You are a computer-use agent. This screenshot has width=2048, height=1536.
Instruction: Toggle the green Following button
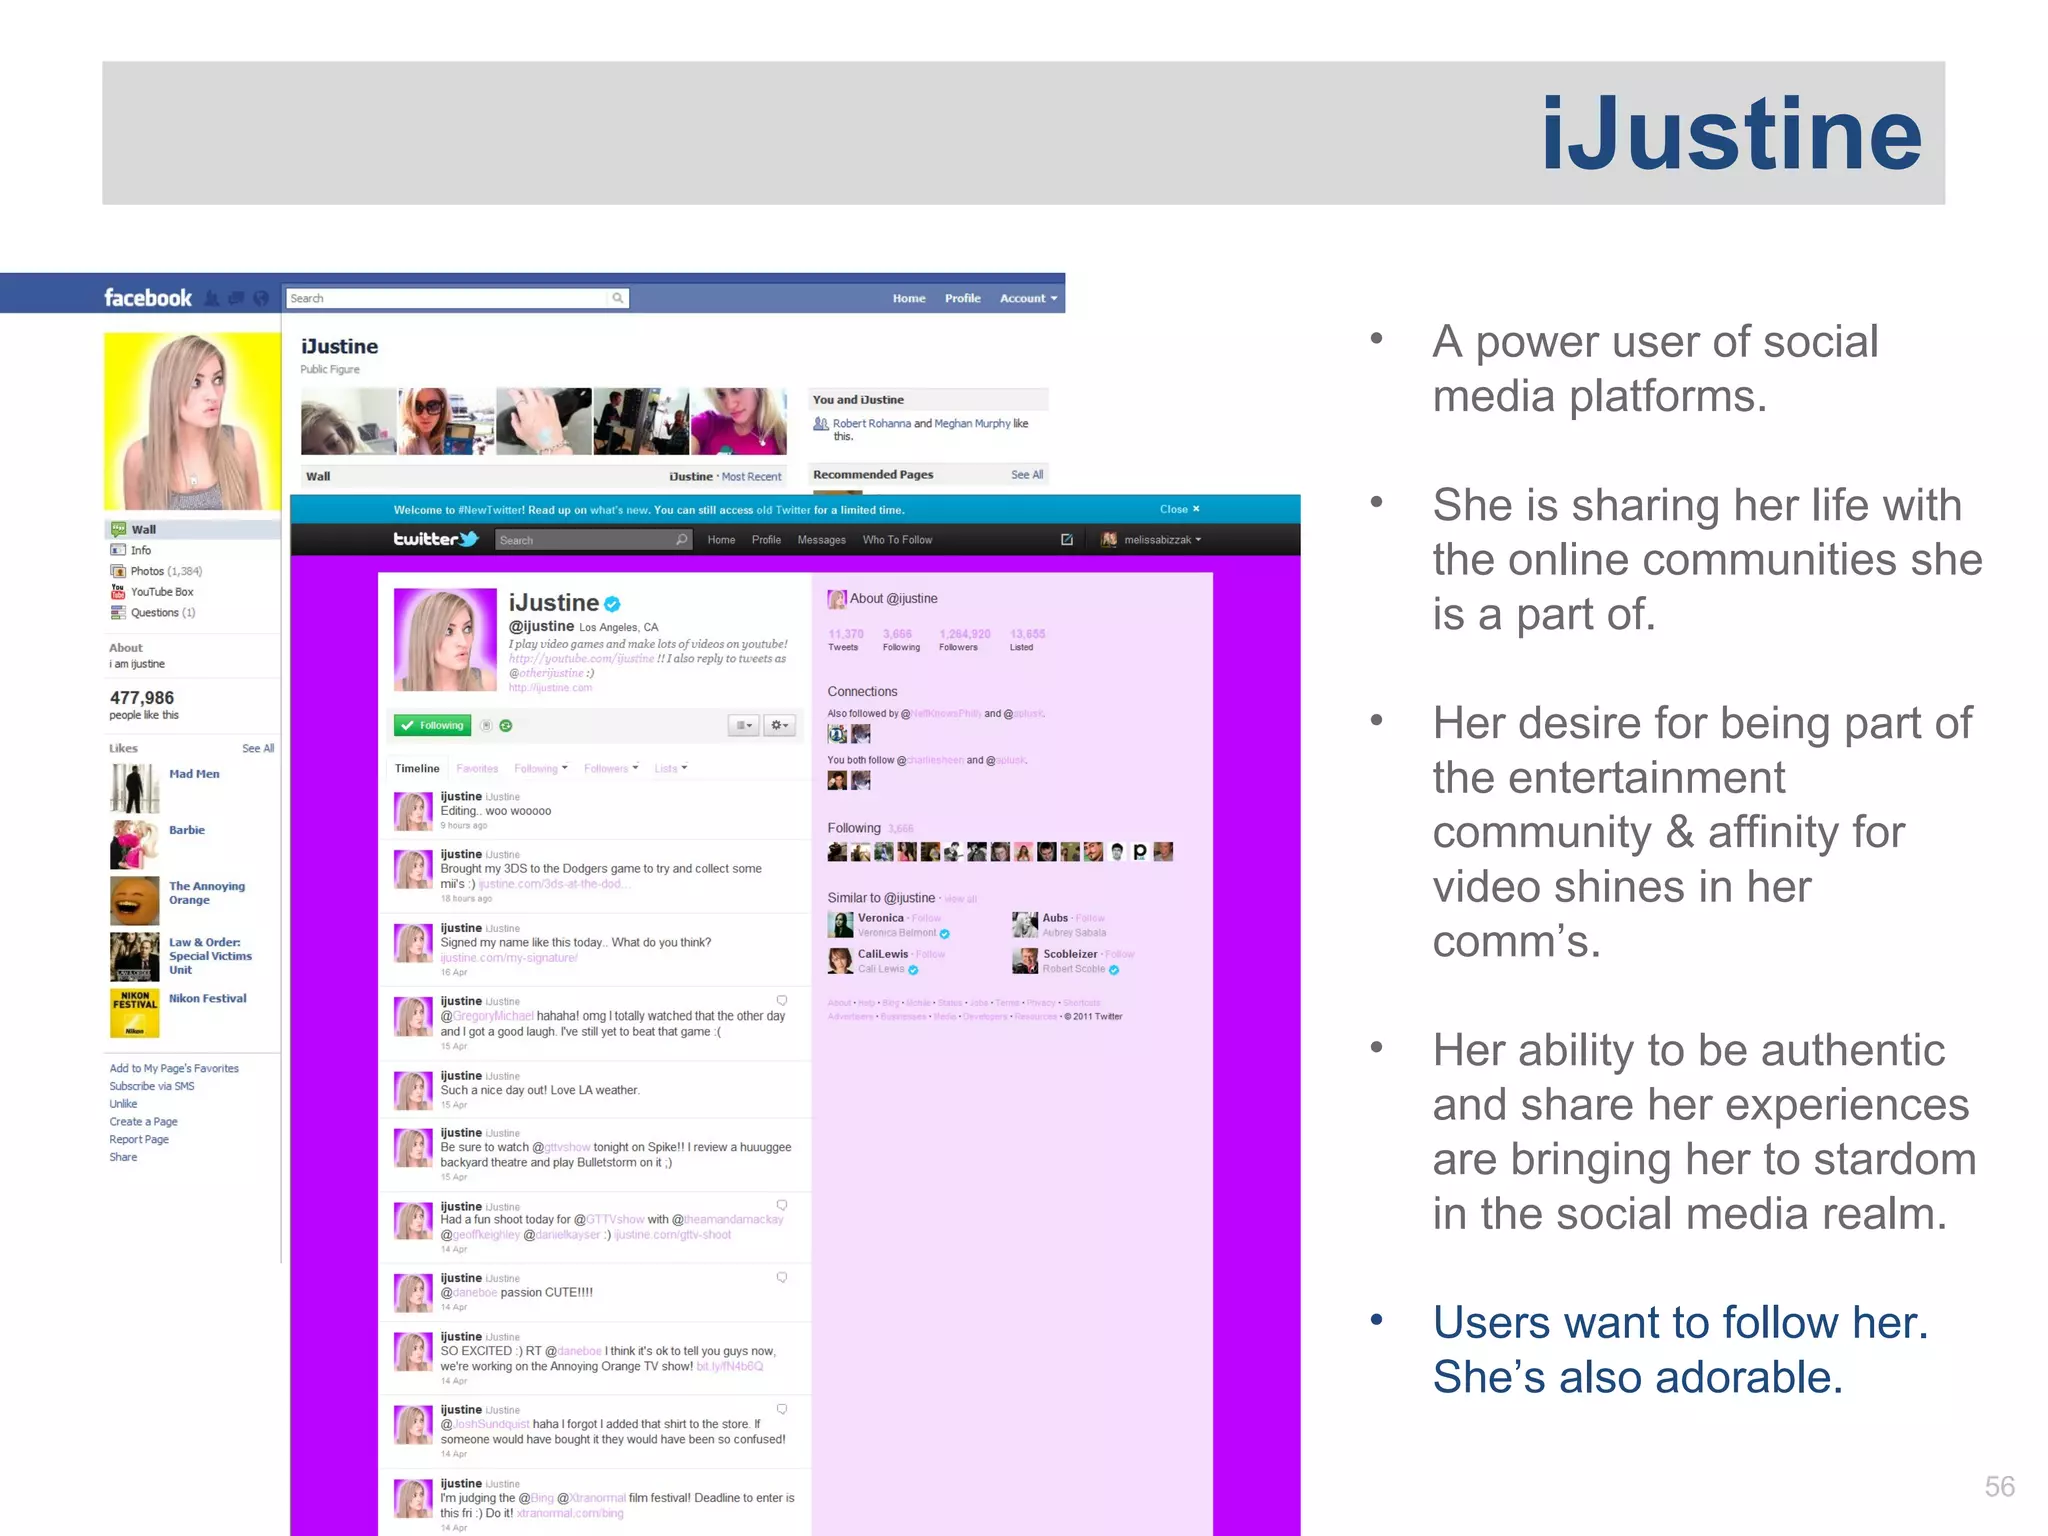pos(432,725)
